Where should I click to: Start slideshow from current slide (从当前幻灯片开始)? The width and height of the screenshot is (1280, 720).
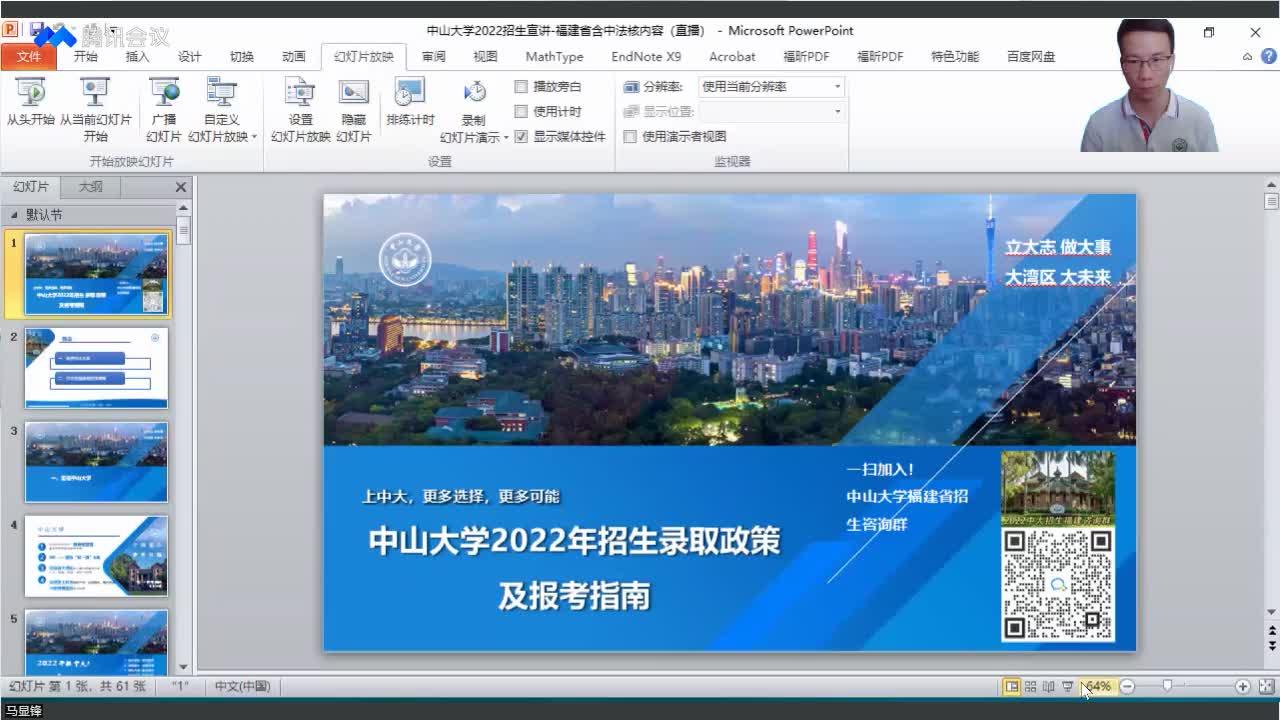coord(95,110)
